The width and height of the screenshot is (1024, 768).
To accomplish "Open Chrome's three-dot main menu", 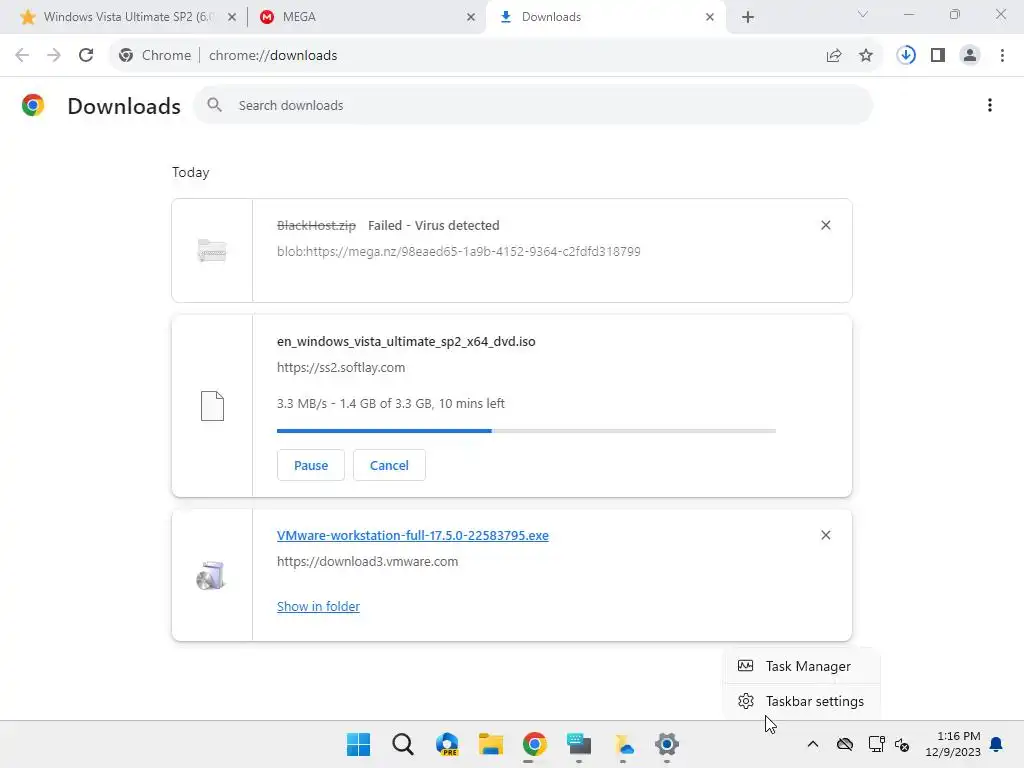I will (1002, 56).
